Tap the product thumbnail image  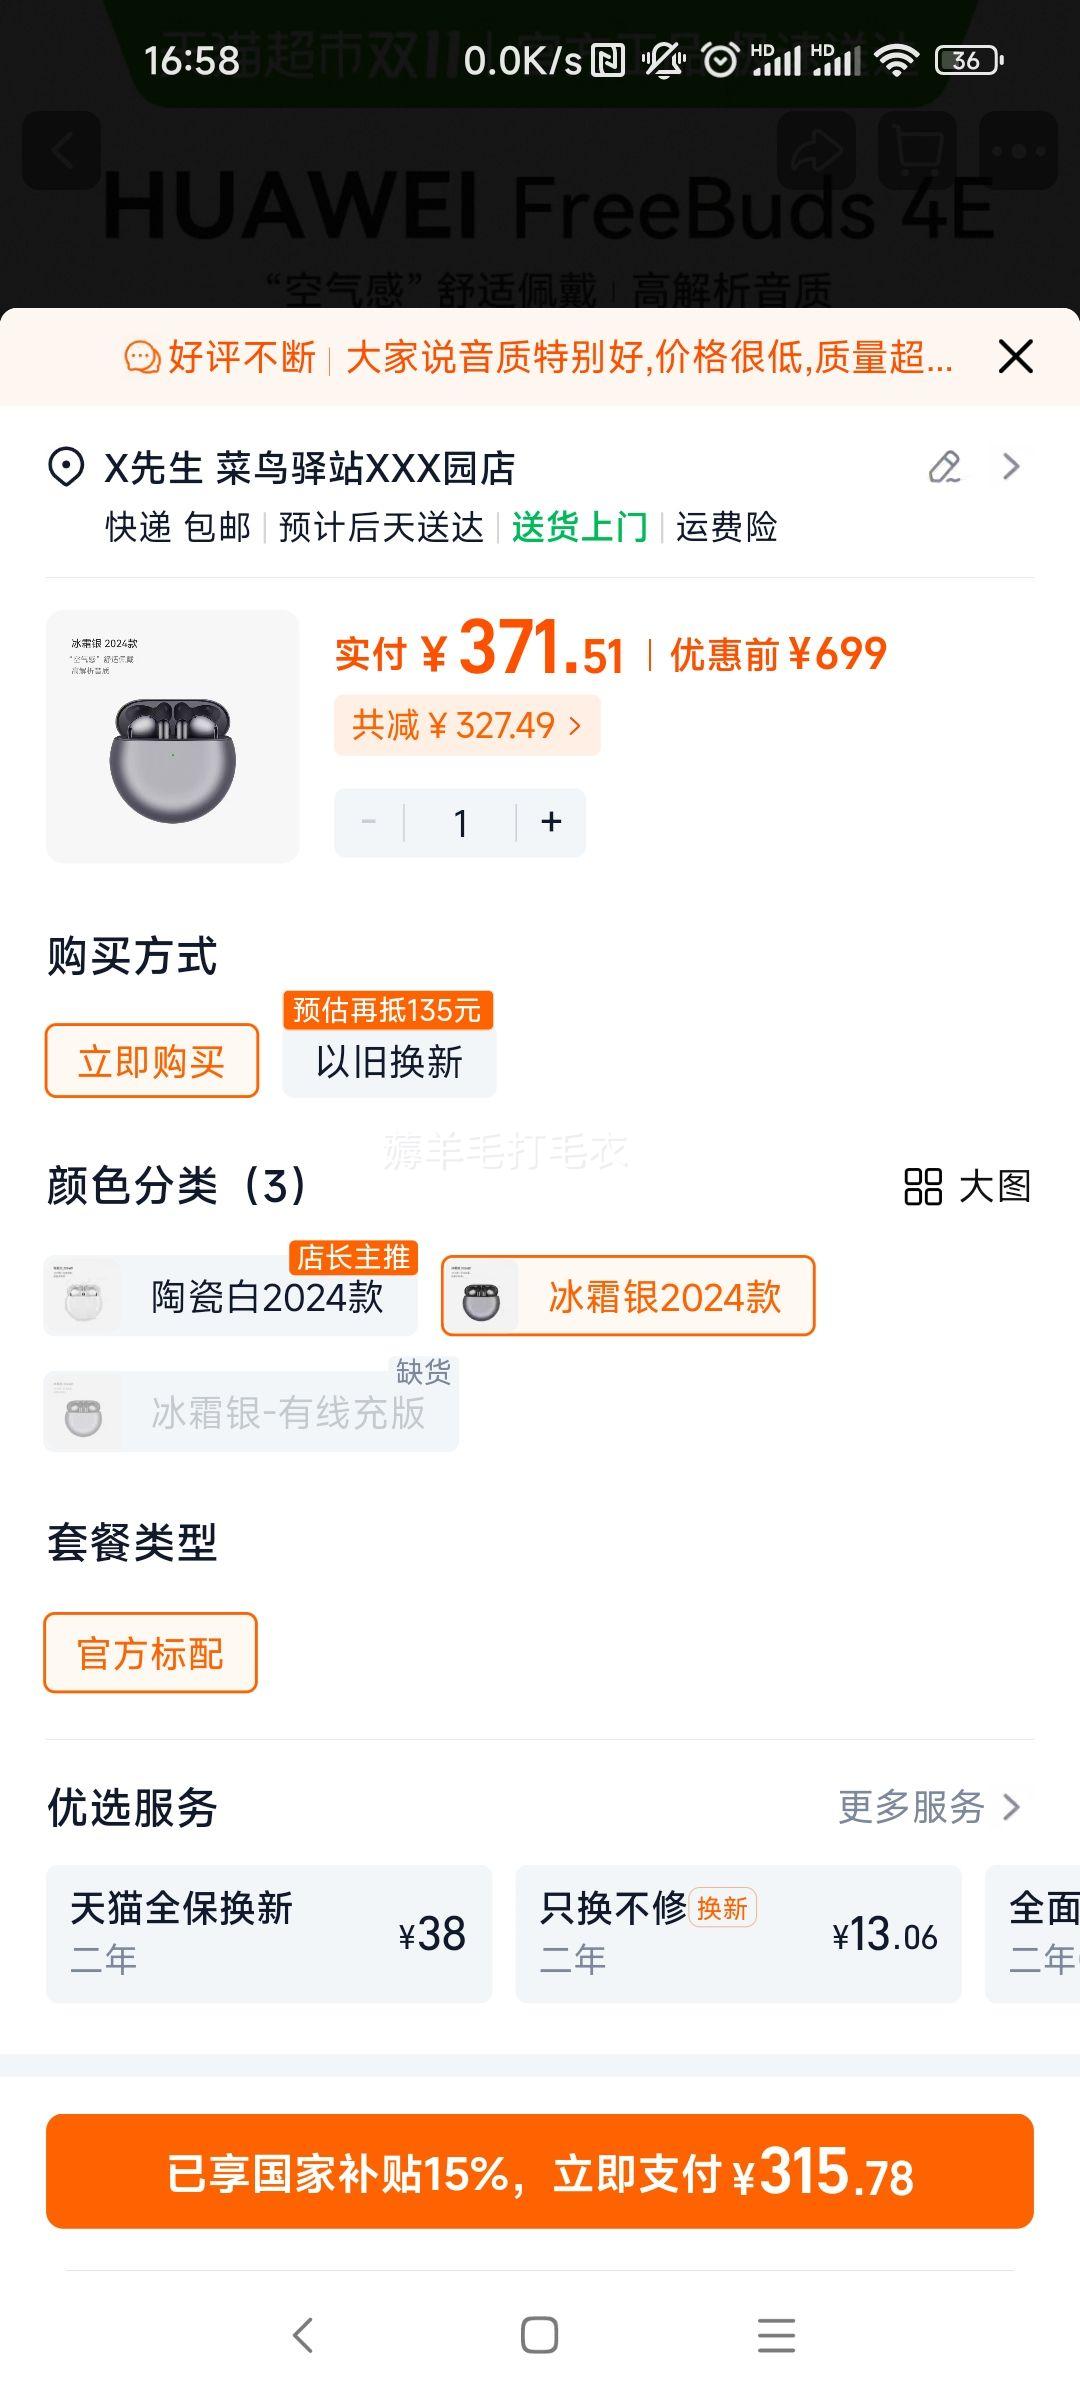coord(173,736)
